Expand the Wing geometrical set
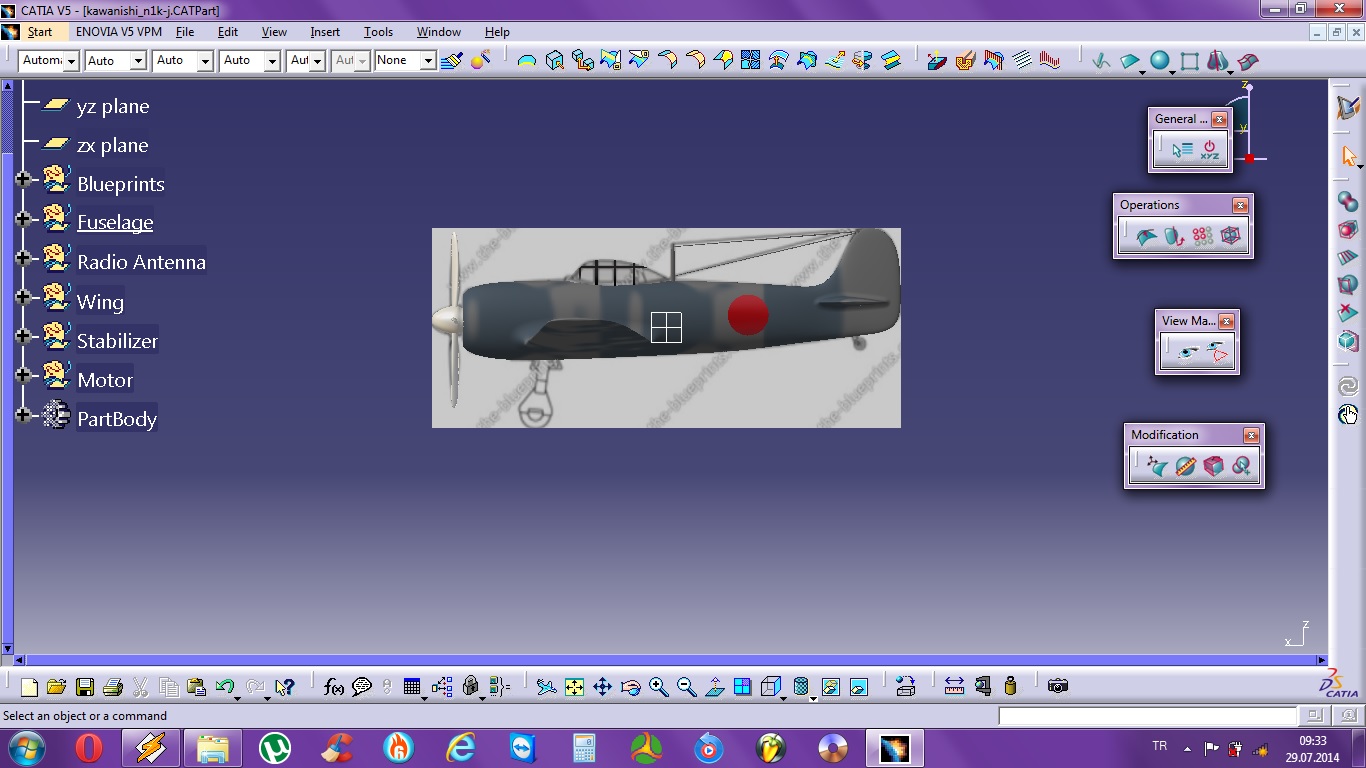 23,297
